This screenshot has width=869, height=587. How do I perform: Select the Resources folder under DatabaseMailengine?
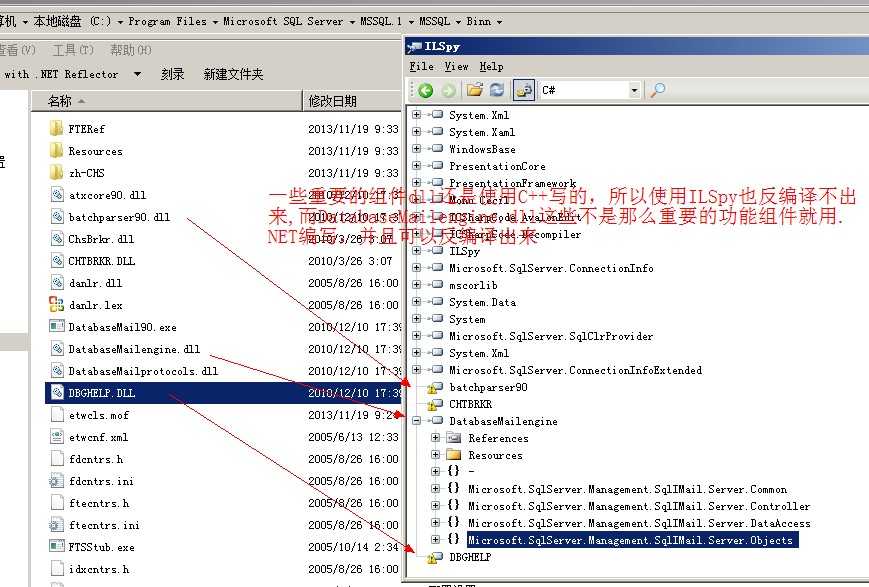[495, 456]
